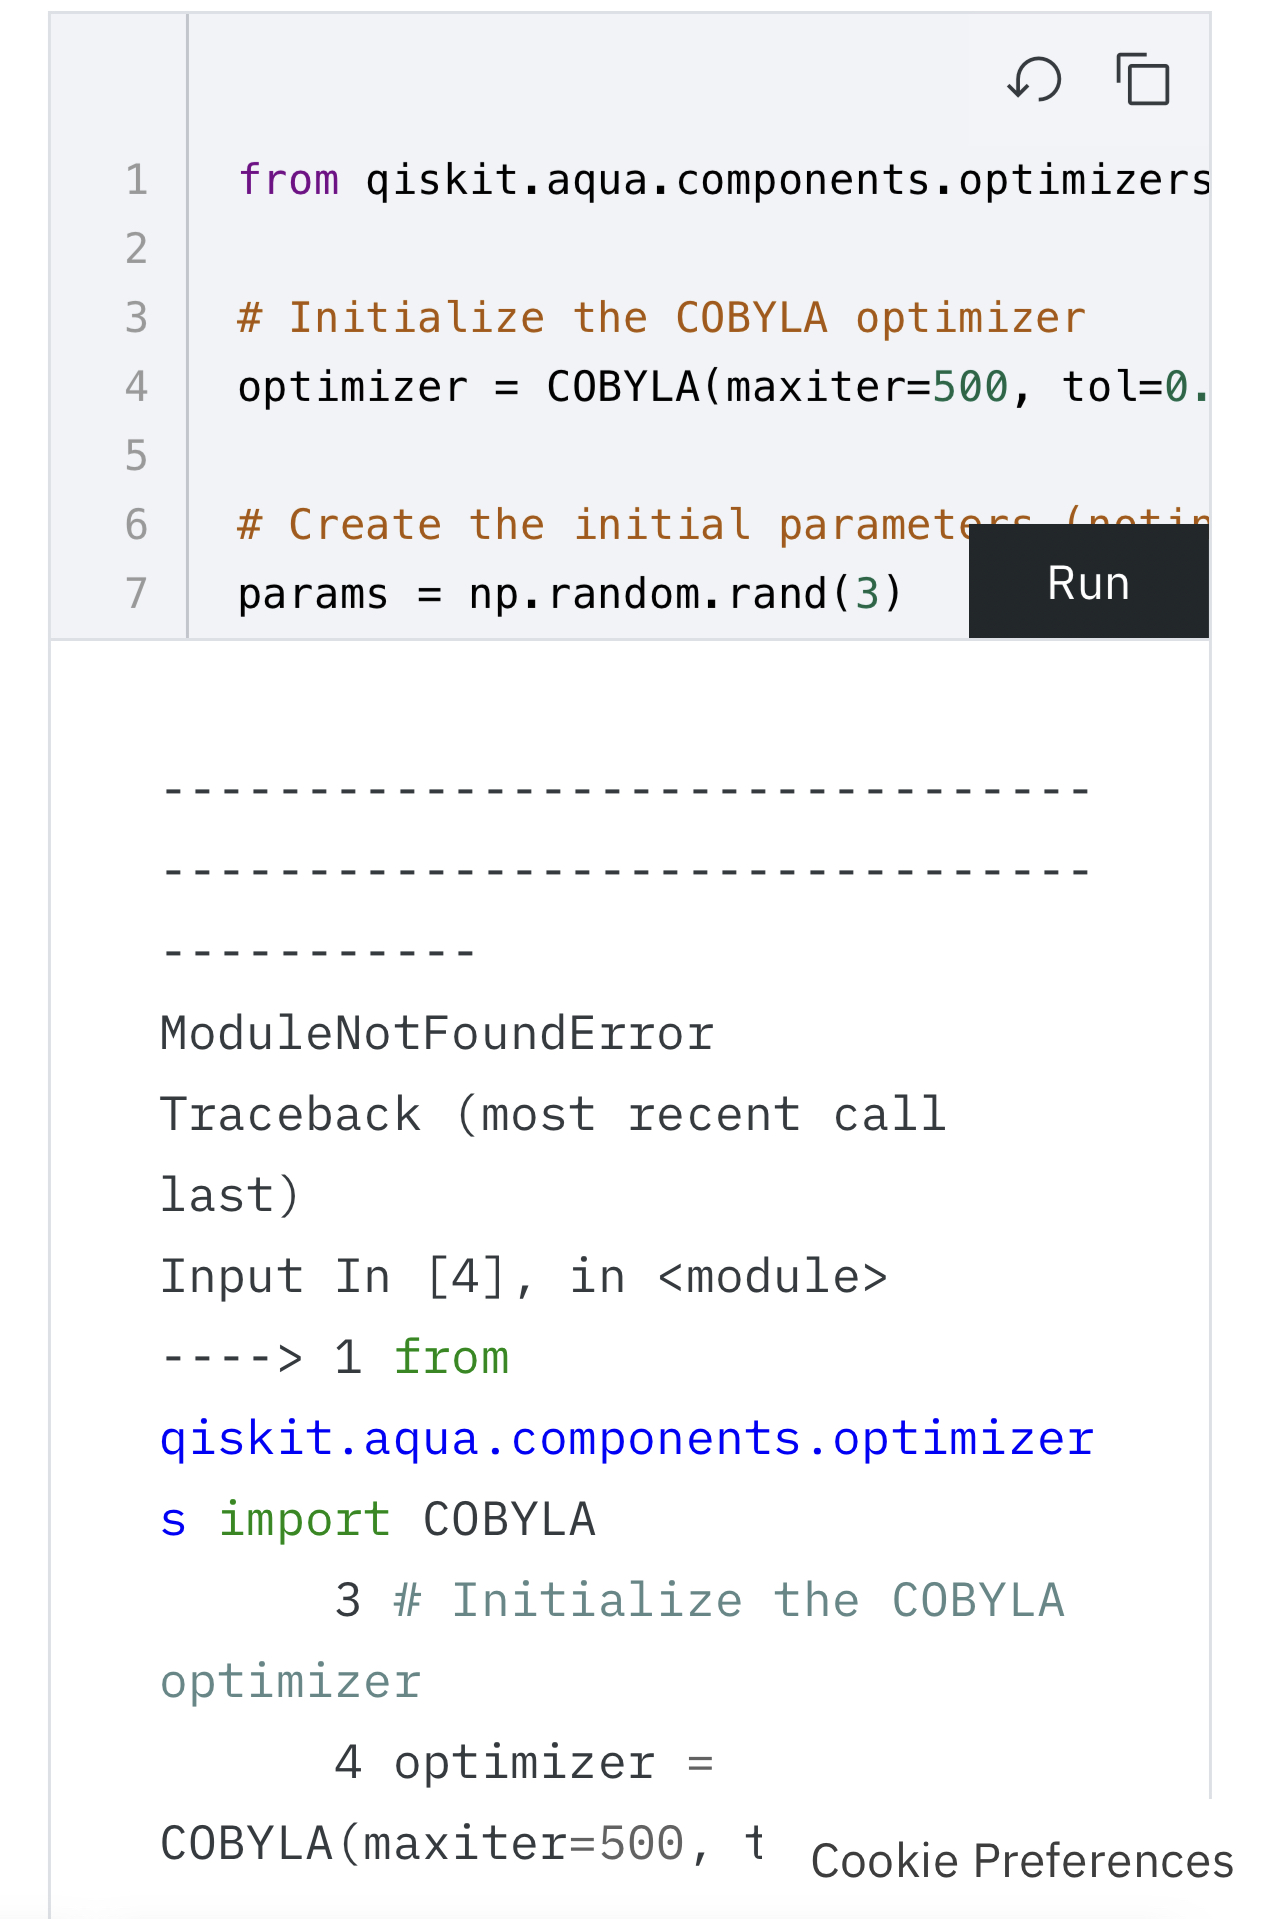Click 'ModuleNotFoundError' in the output
This screenshot has width=1284, height=1919.
pos(437,1034)
